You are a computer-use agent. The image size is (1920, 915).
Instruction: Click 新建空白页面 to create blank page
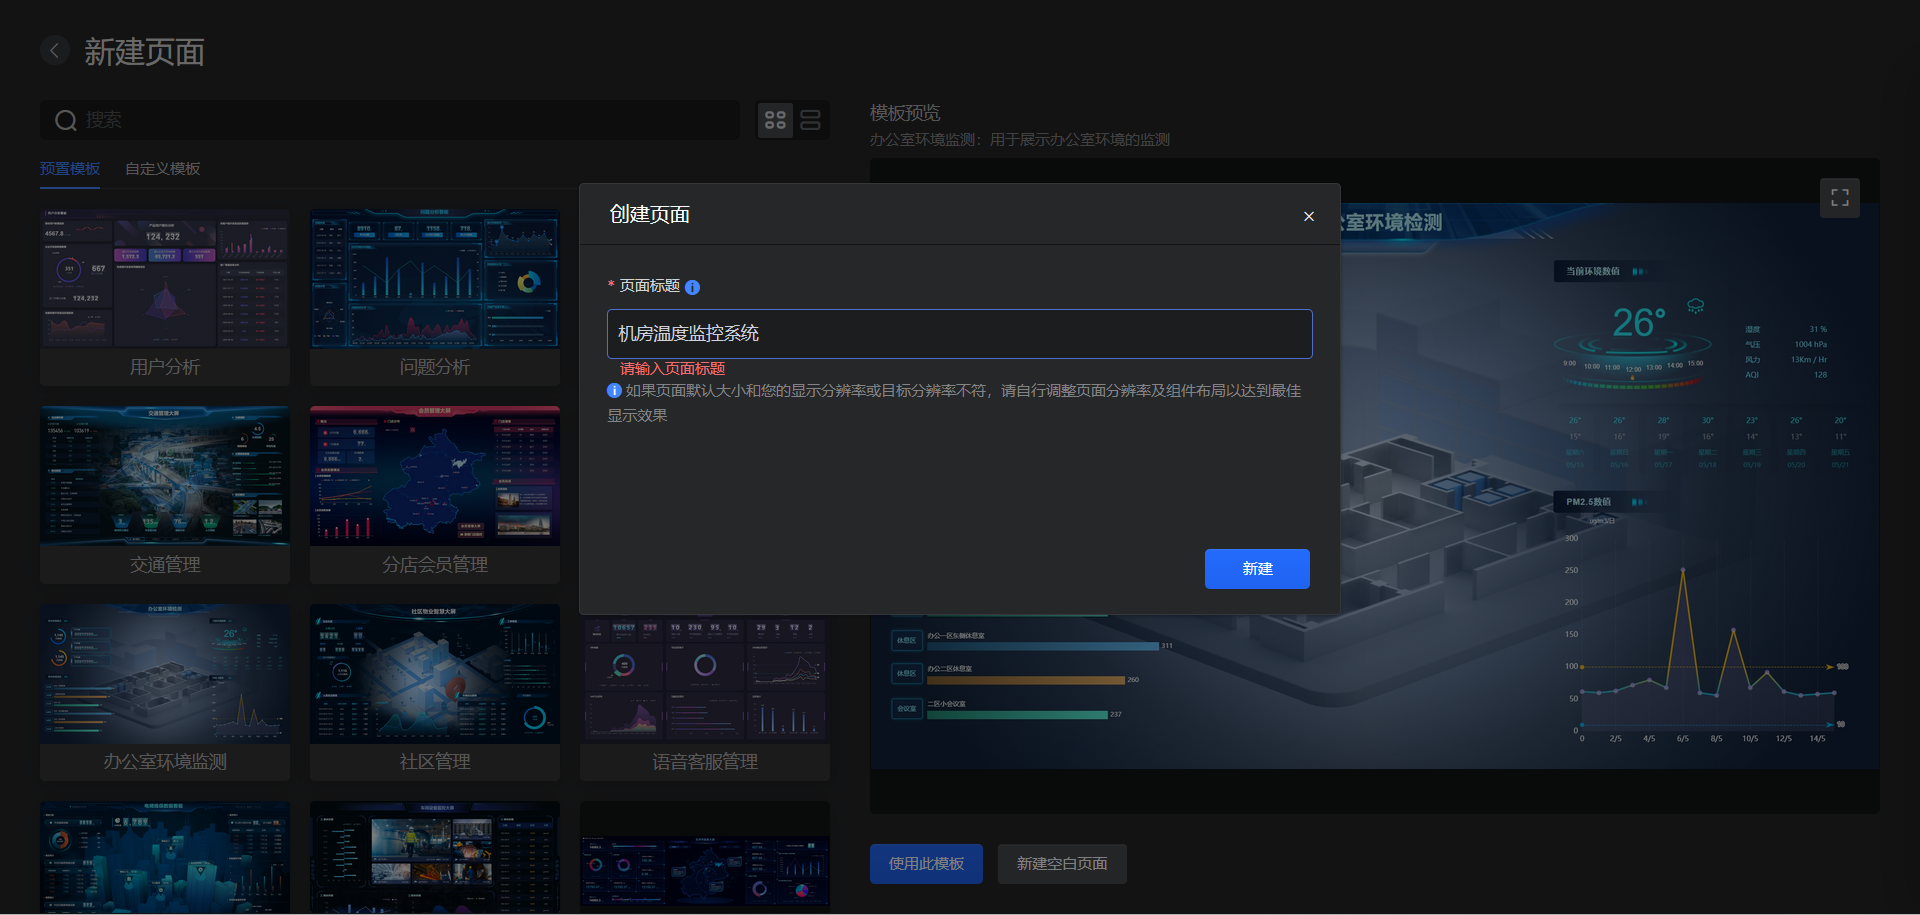1062,863
